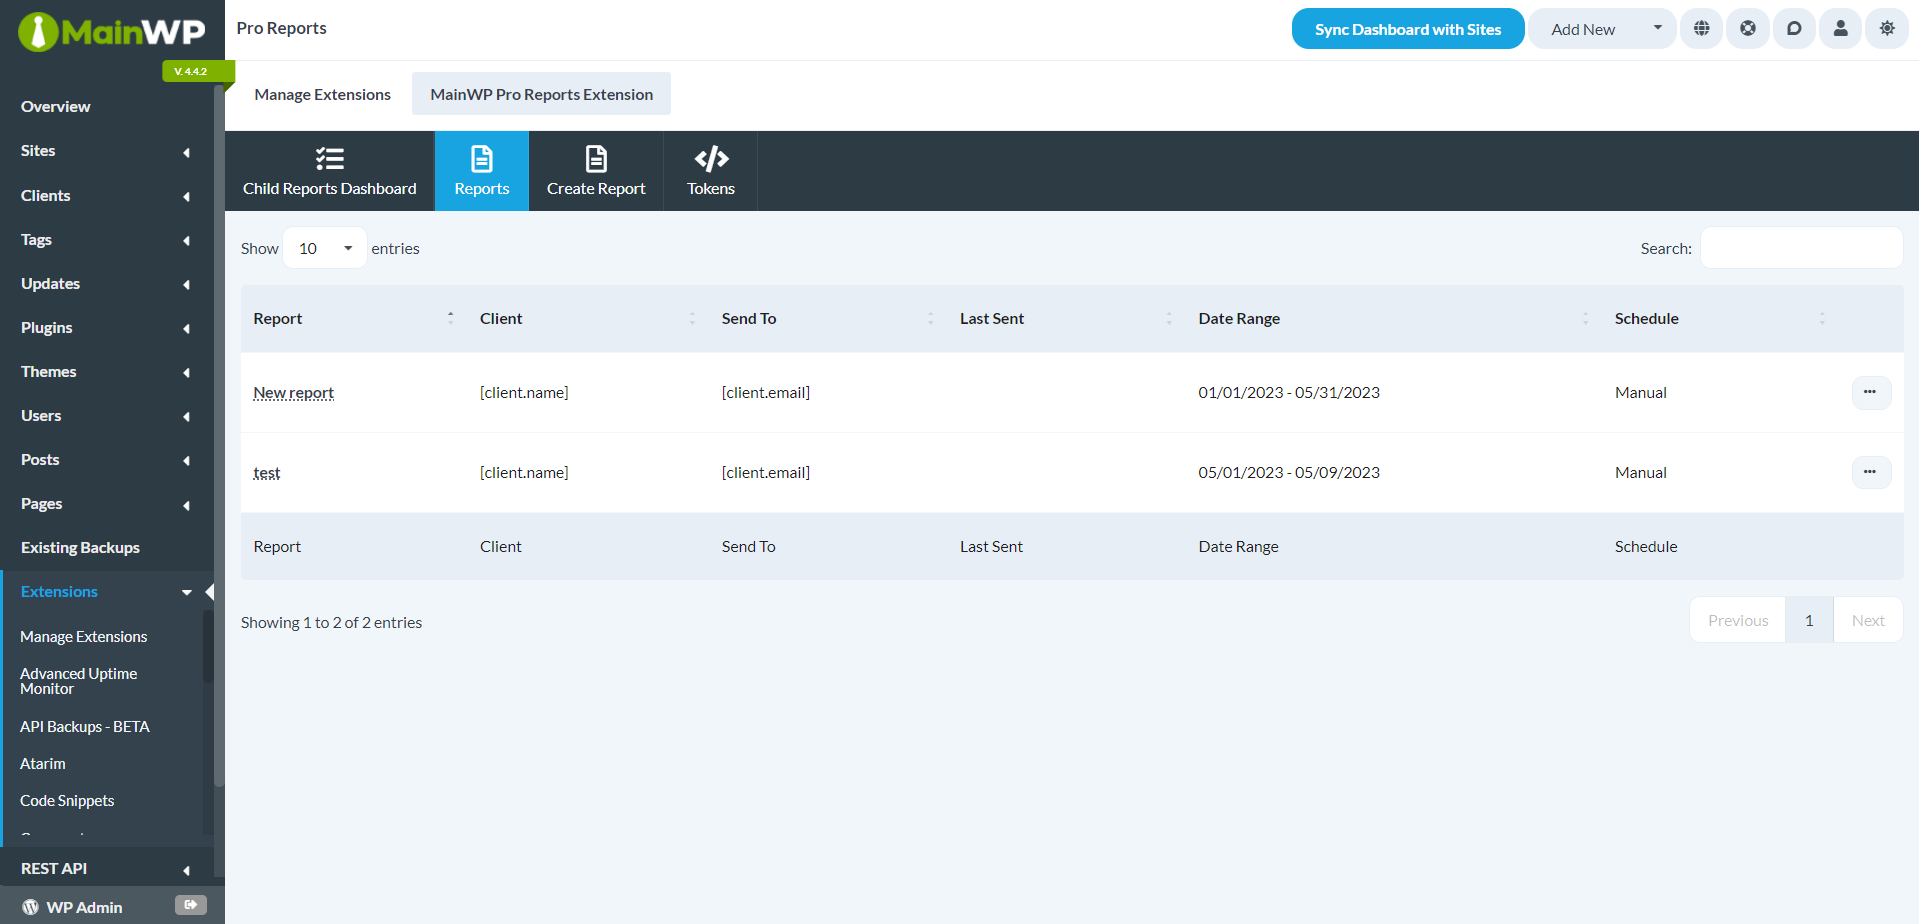Expand the Sites sidebar menu
This screenshot has height=924, width=1919.
(x=106, y=151)
